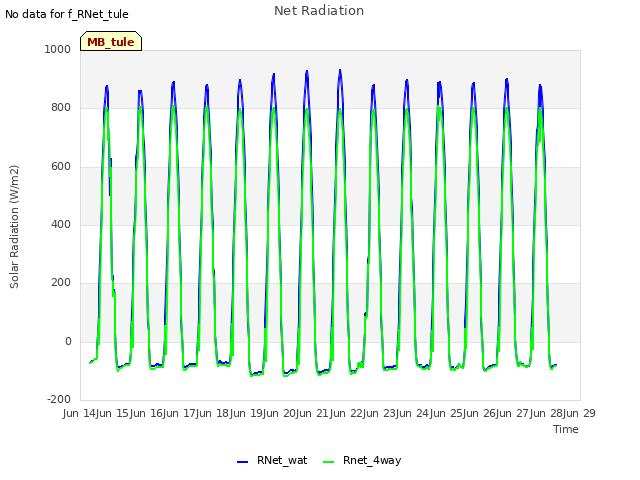Click the Jun 14 x-axis date label

click(x=80, y=413)
